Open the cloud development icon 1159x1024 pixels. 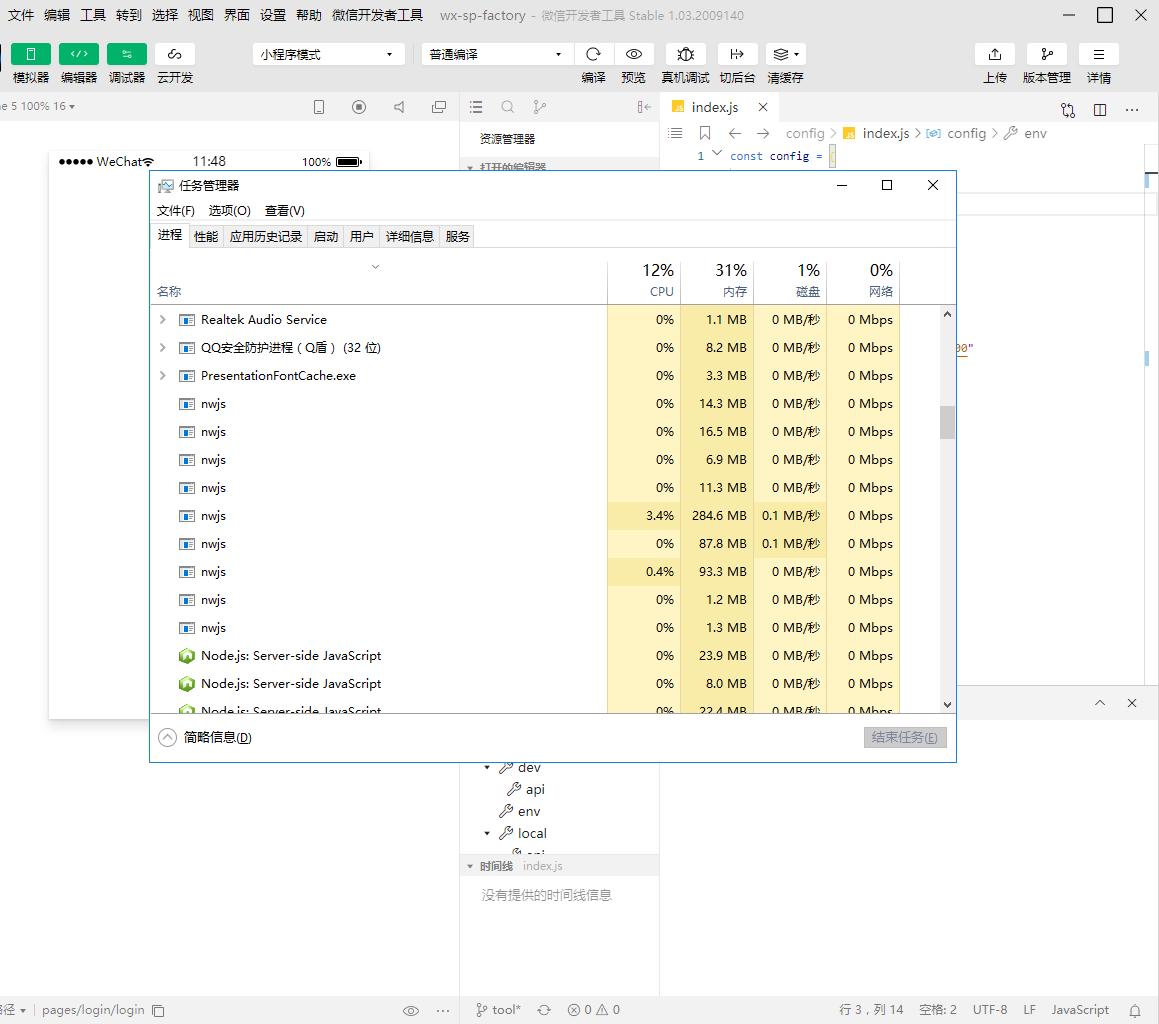coord(174,54)
